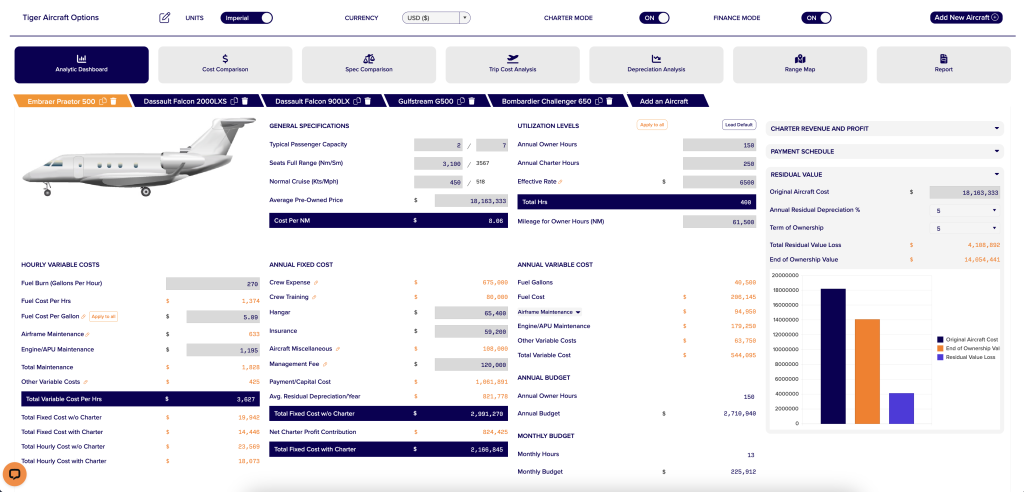
Task: Open the chat support bubble
Action: (x=14, y=474)
